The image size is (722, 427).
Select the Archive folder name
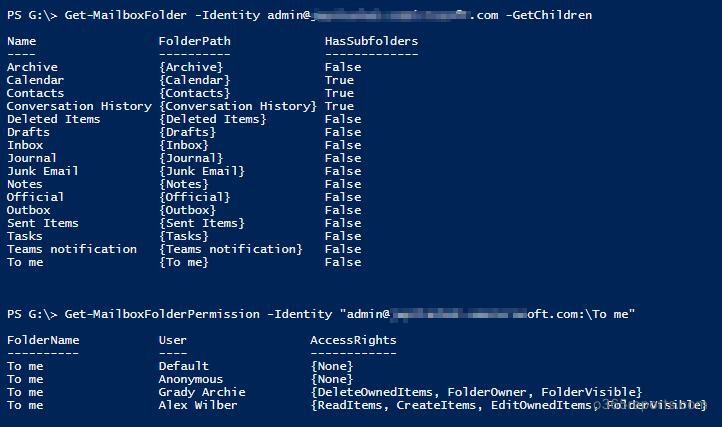(32, 67)
